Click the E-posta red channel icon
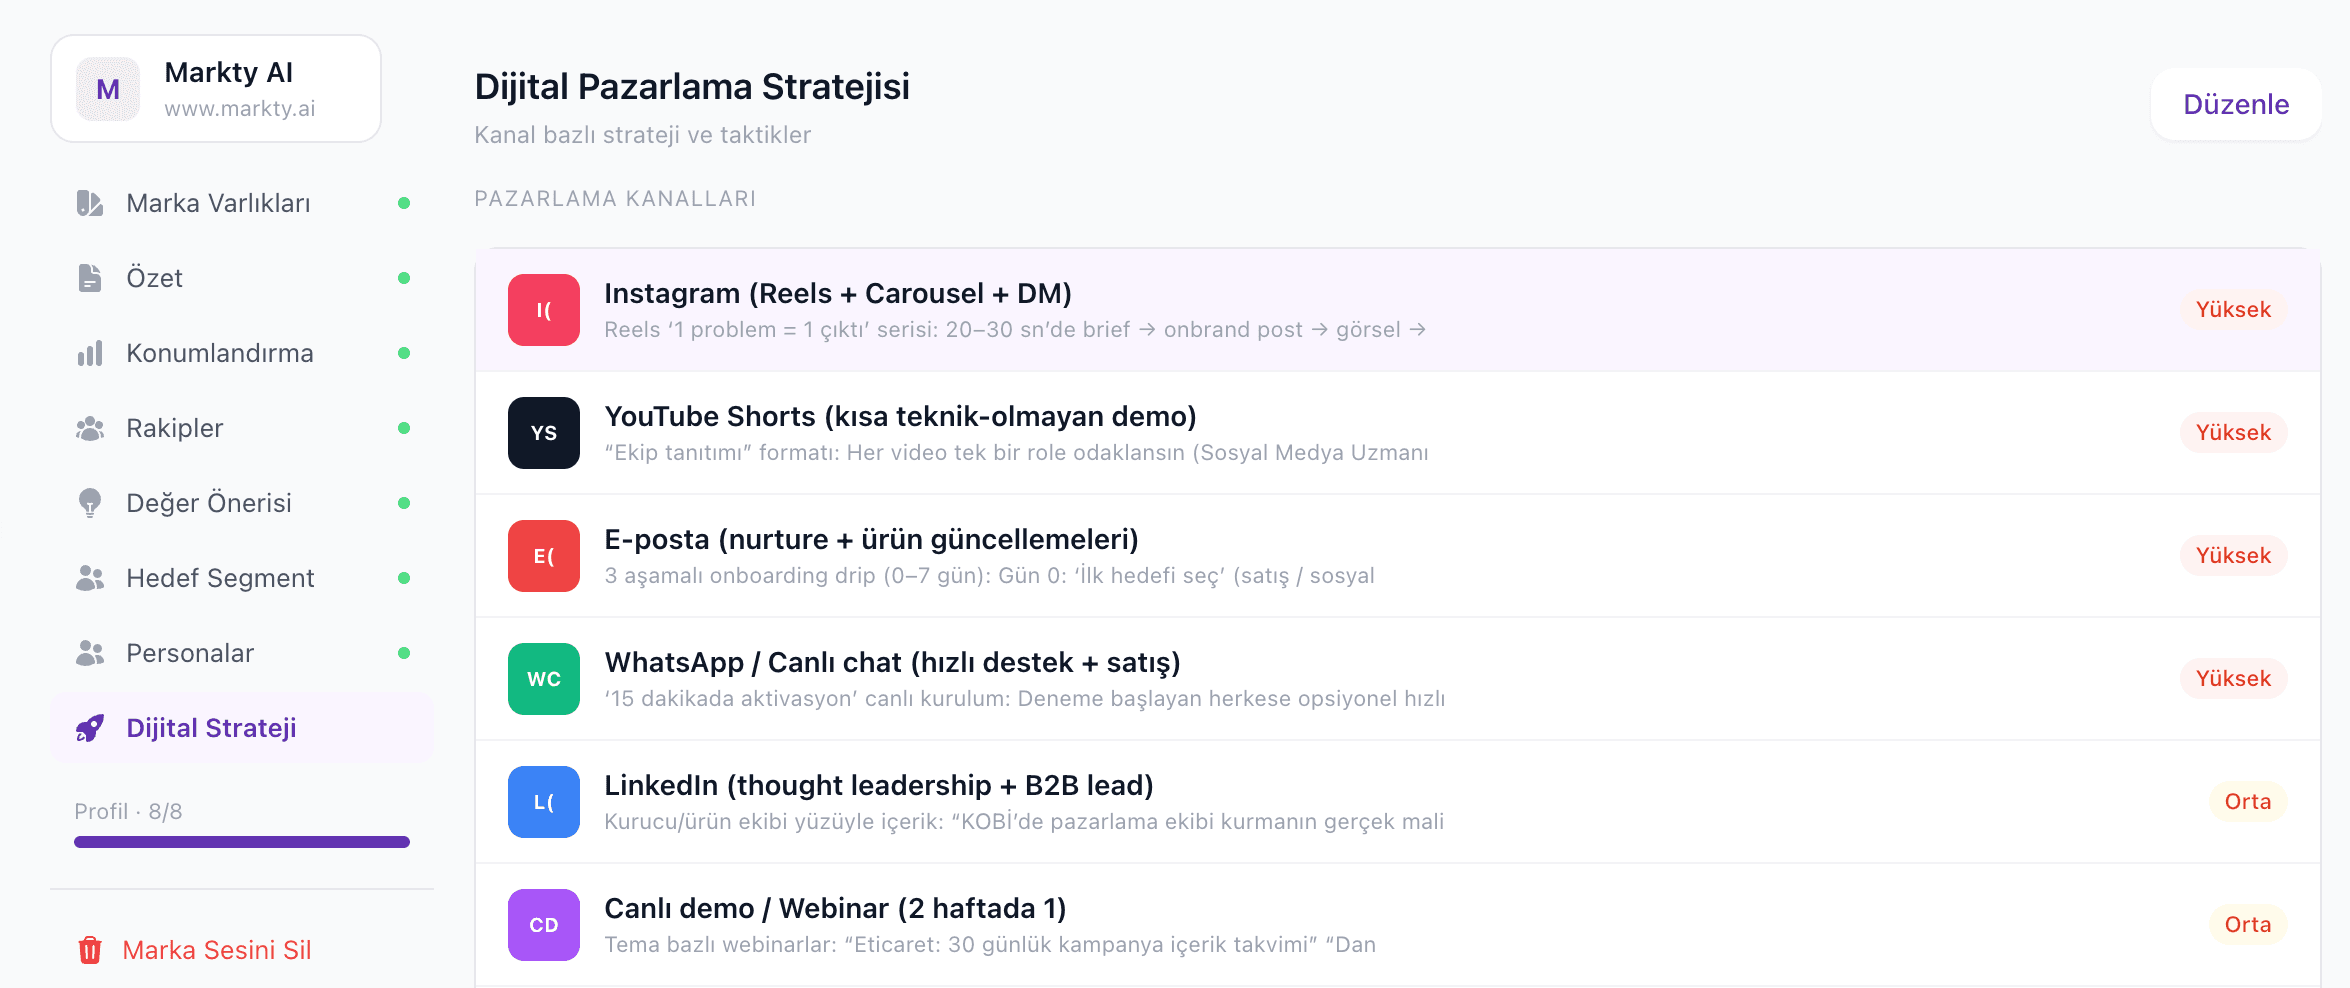The width and height of the screenshot is (2350, 988). 543,555
